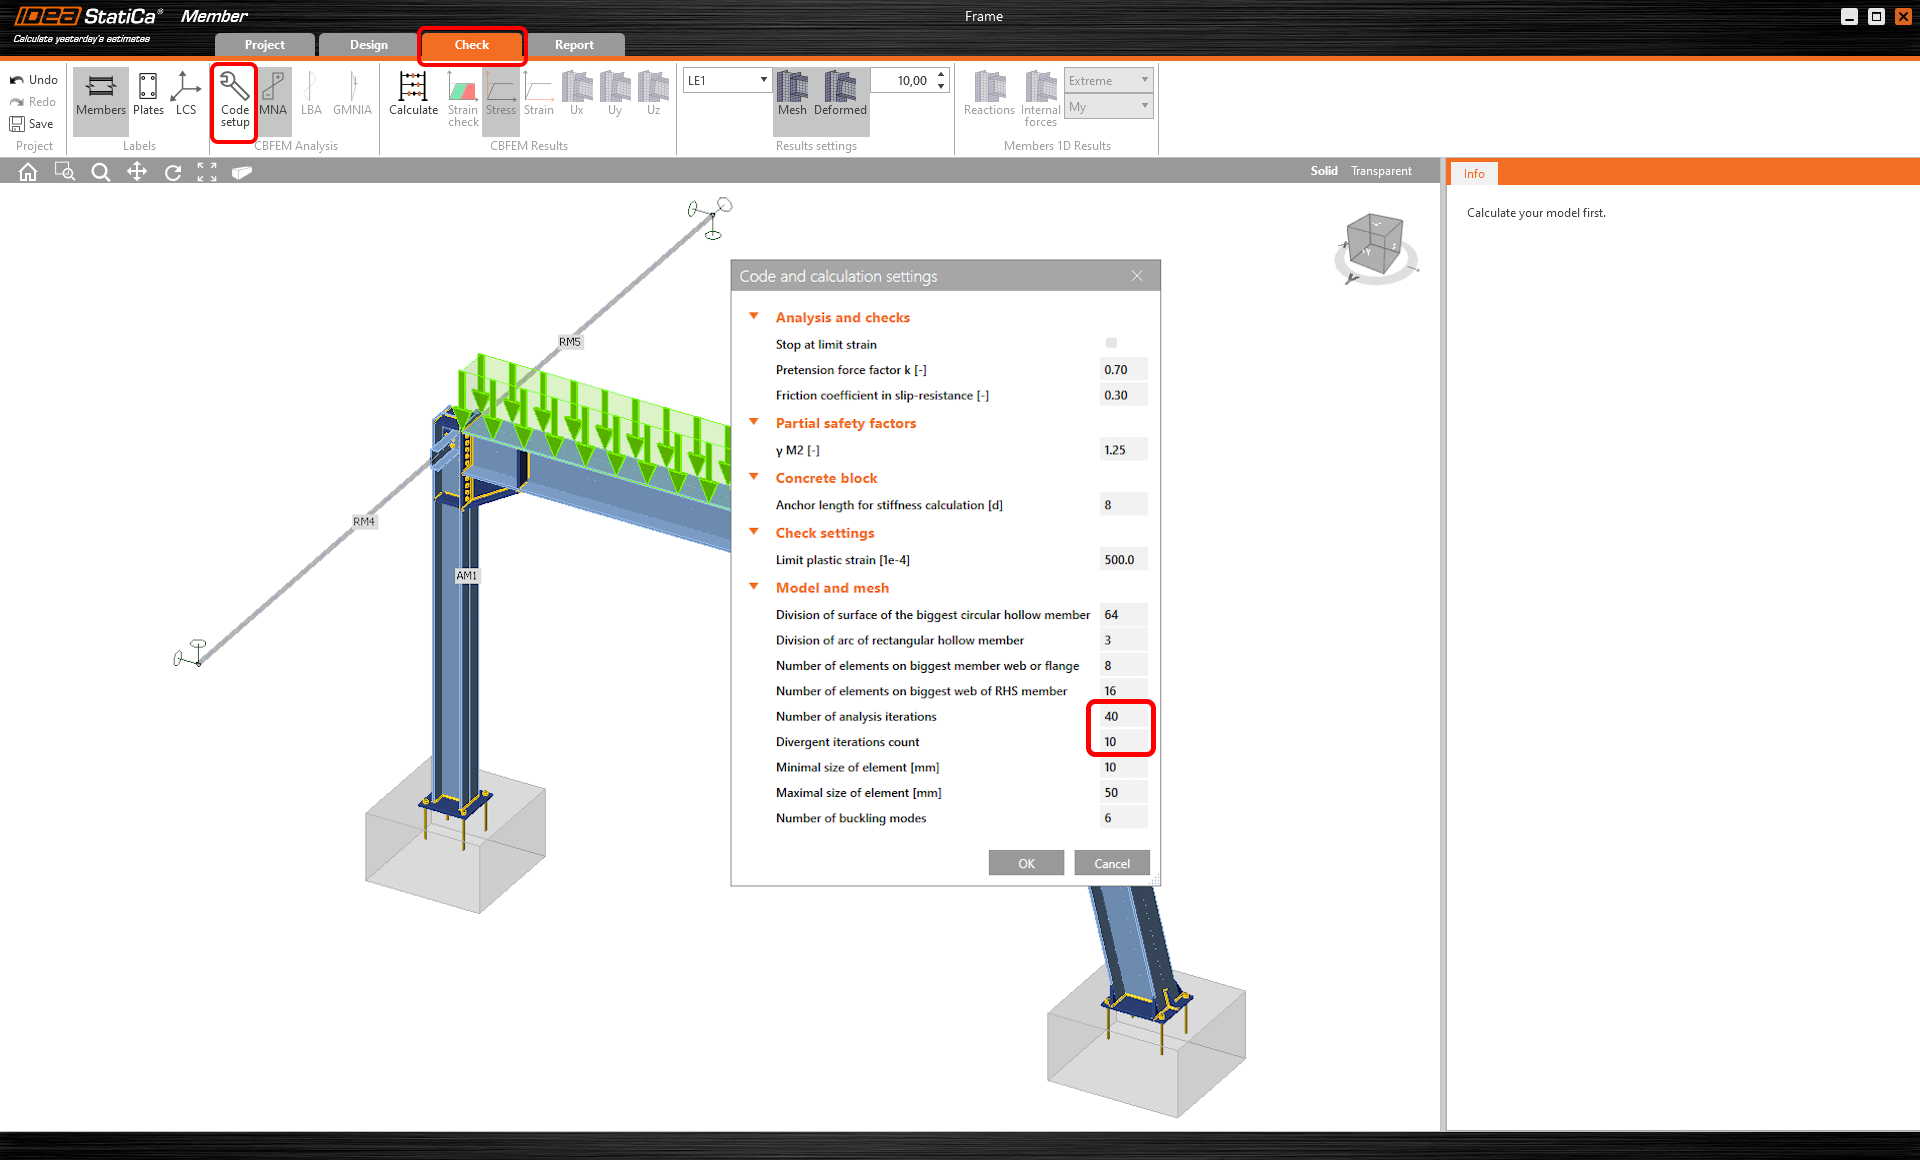Screen dimensions: 1920x1160
Task: Open the Design tab
Action: 368,45
